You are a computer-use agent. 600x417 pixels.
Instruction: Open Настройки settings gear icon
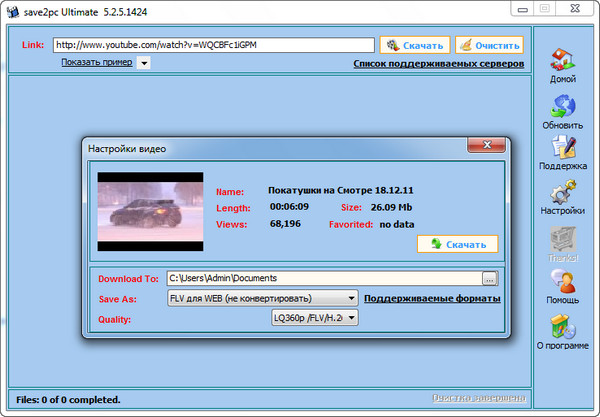point(563,192)
